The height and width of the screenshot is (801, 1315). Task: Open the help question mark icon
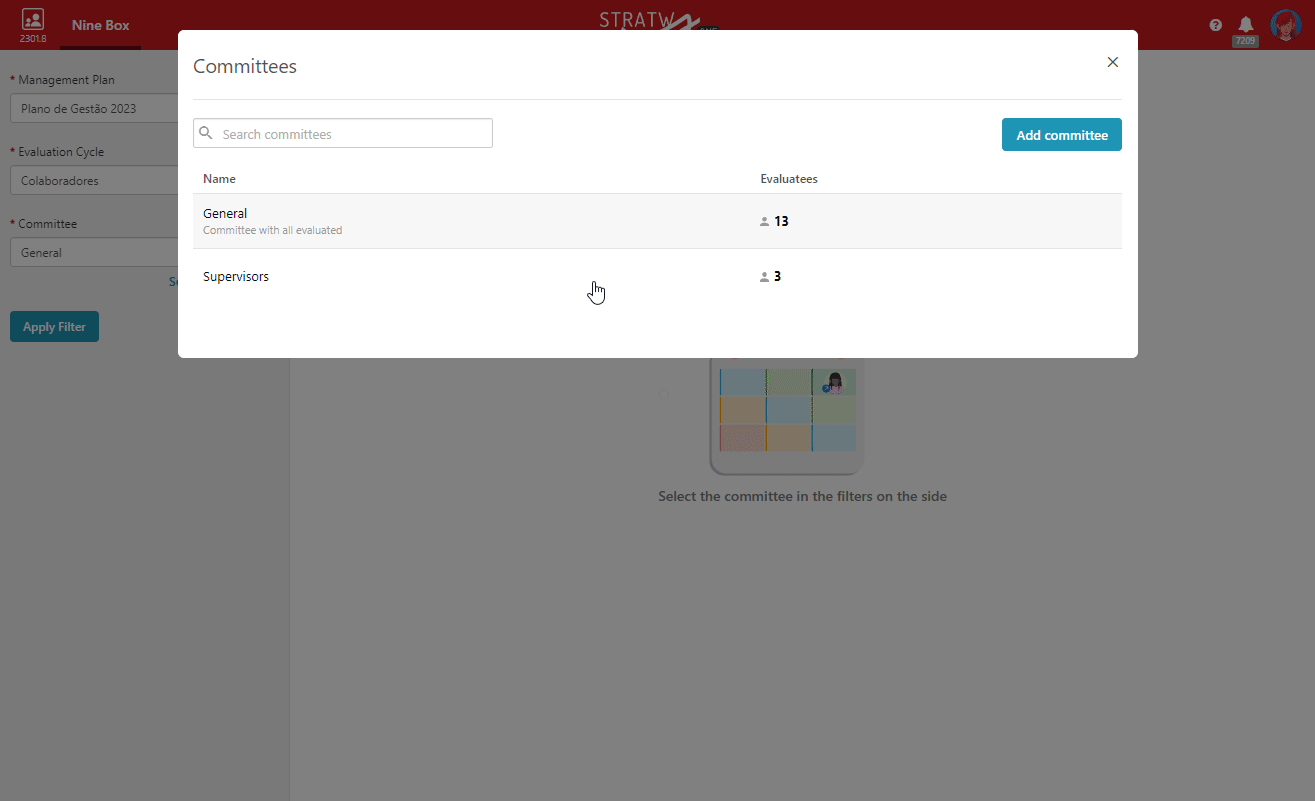[x=1216, y=25]
